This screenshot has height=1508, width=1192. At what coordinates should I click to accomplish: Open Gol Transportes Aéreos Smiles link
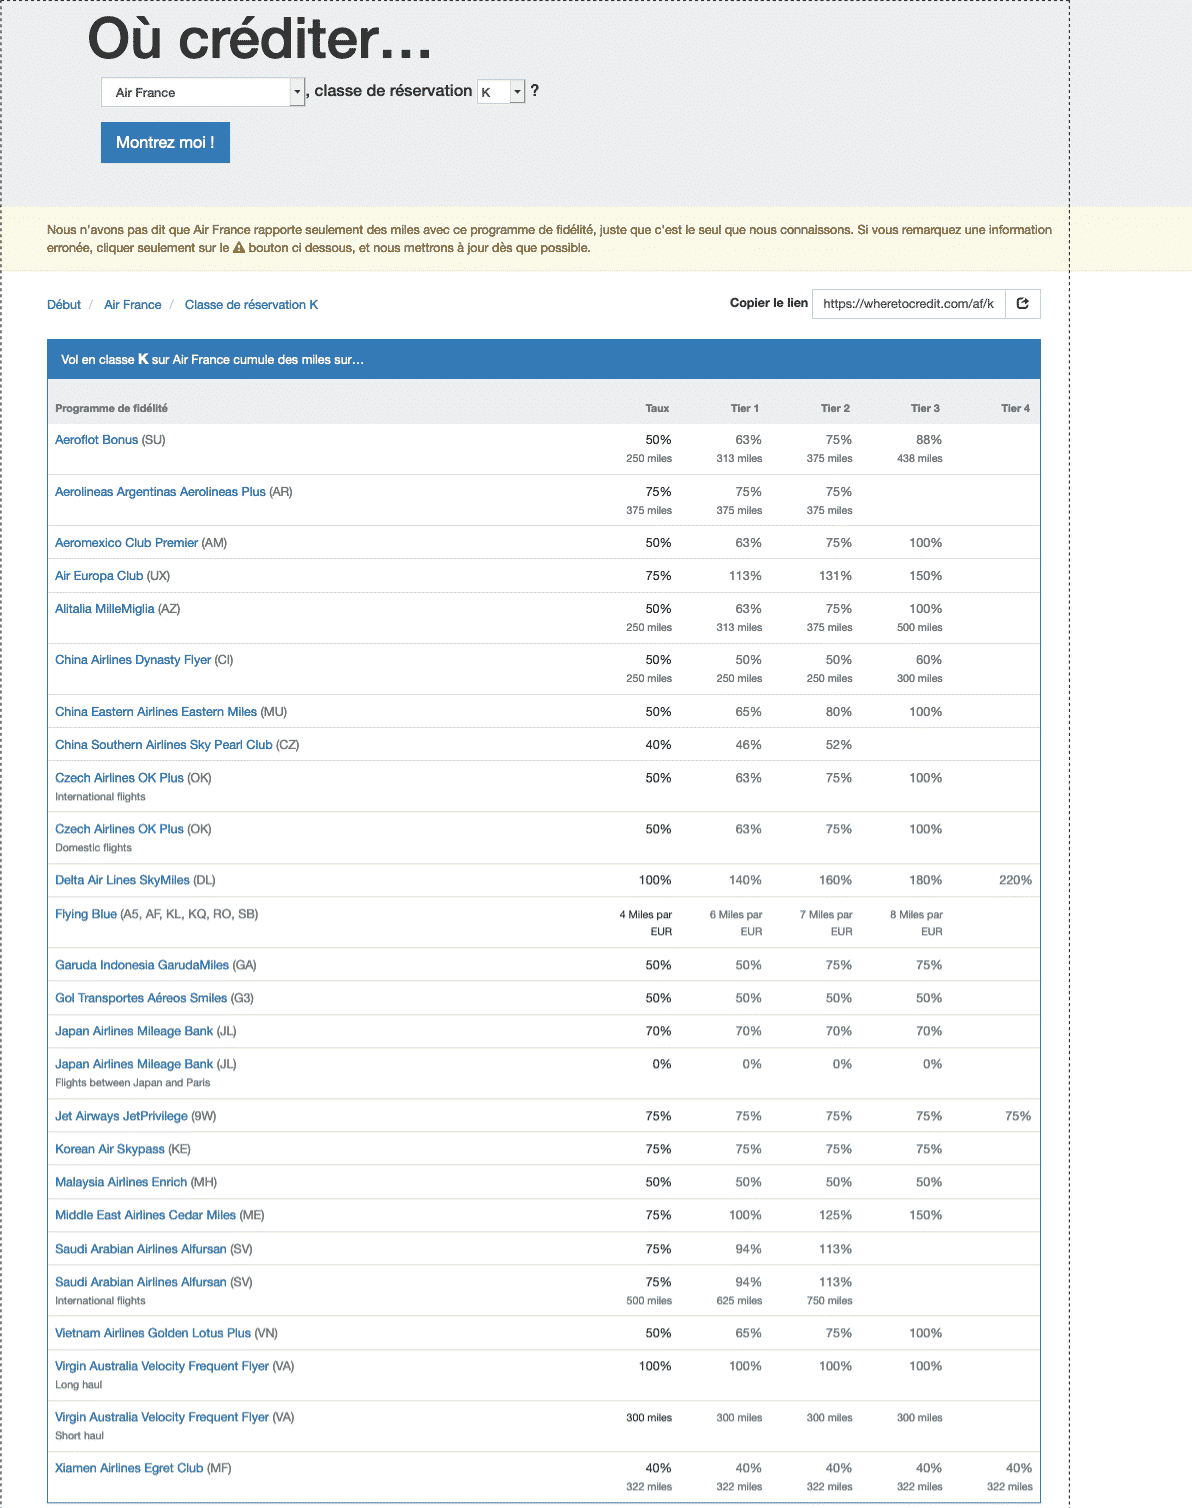coord(141,998)
